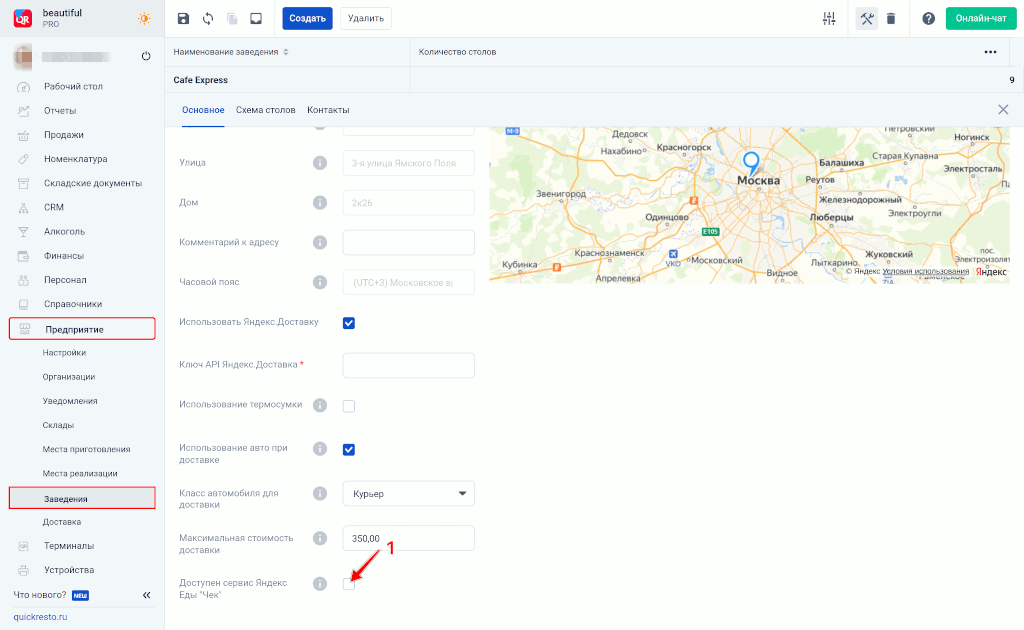
Task: Open the column filter settings icon
Action: (828, 19)
